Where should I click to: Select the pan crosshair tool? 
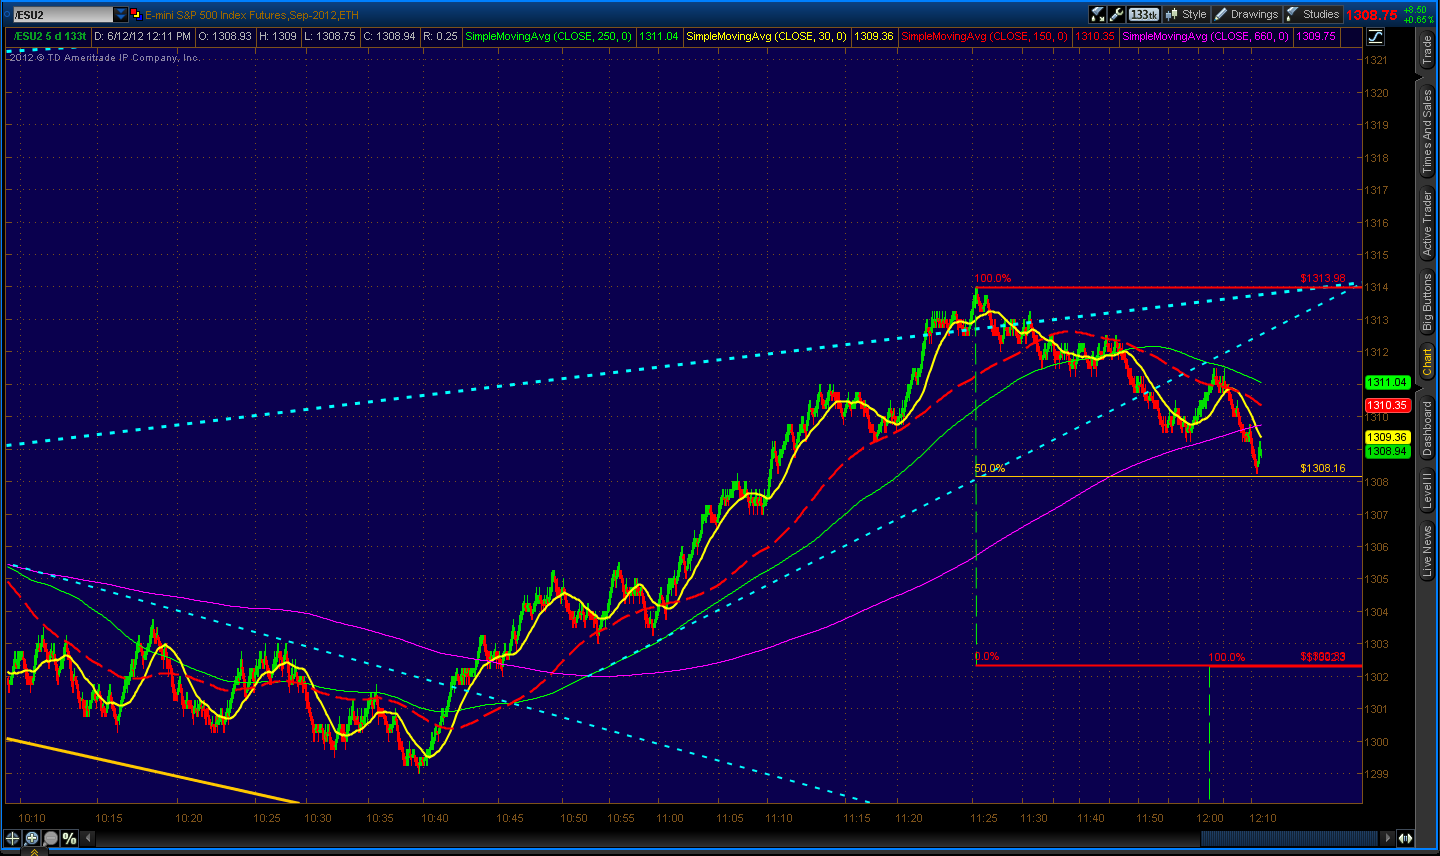pyautogui.click(x=14, y=838)
